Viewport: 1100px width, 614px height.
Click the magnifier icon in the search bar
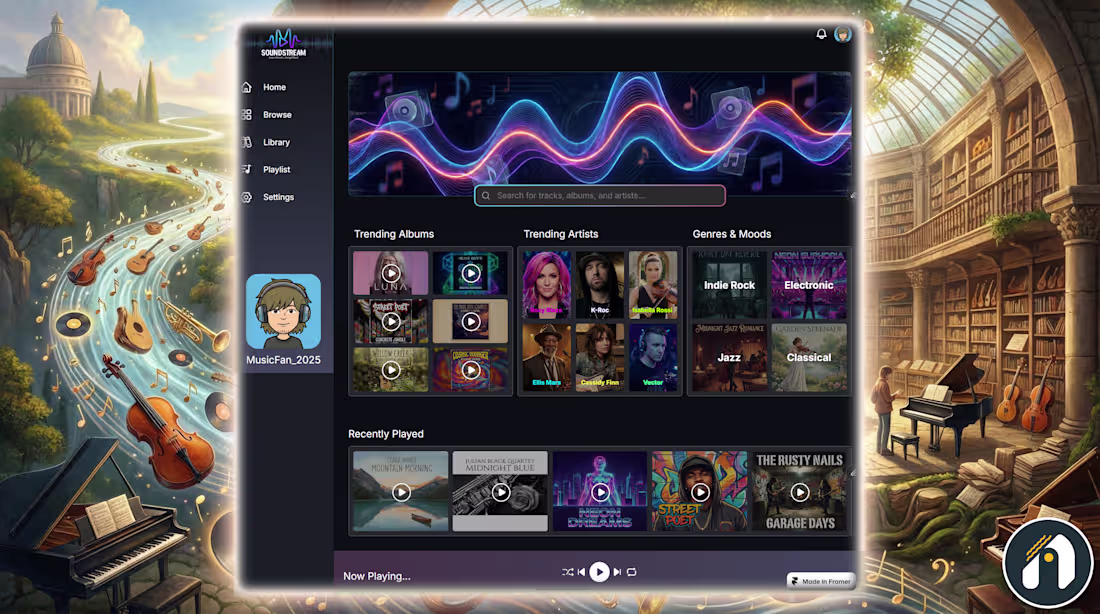(x=485, y=196)
